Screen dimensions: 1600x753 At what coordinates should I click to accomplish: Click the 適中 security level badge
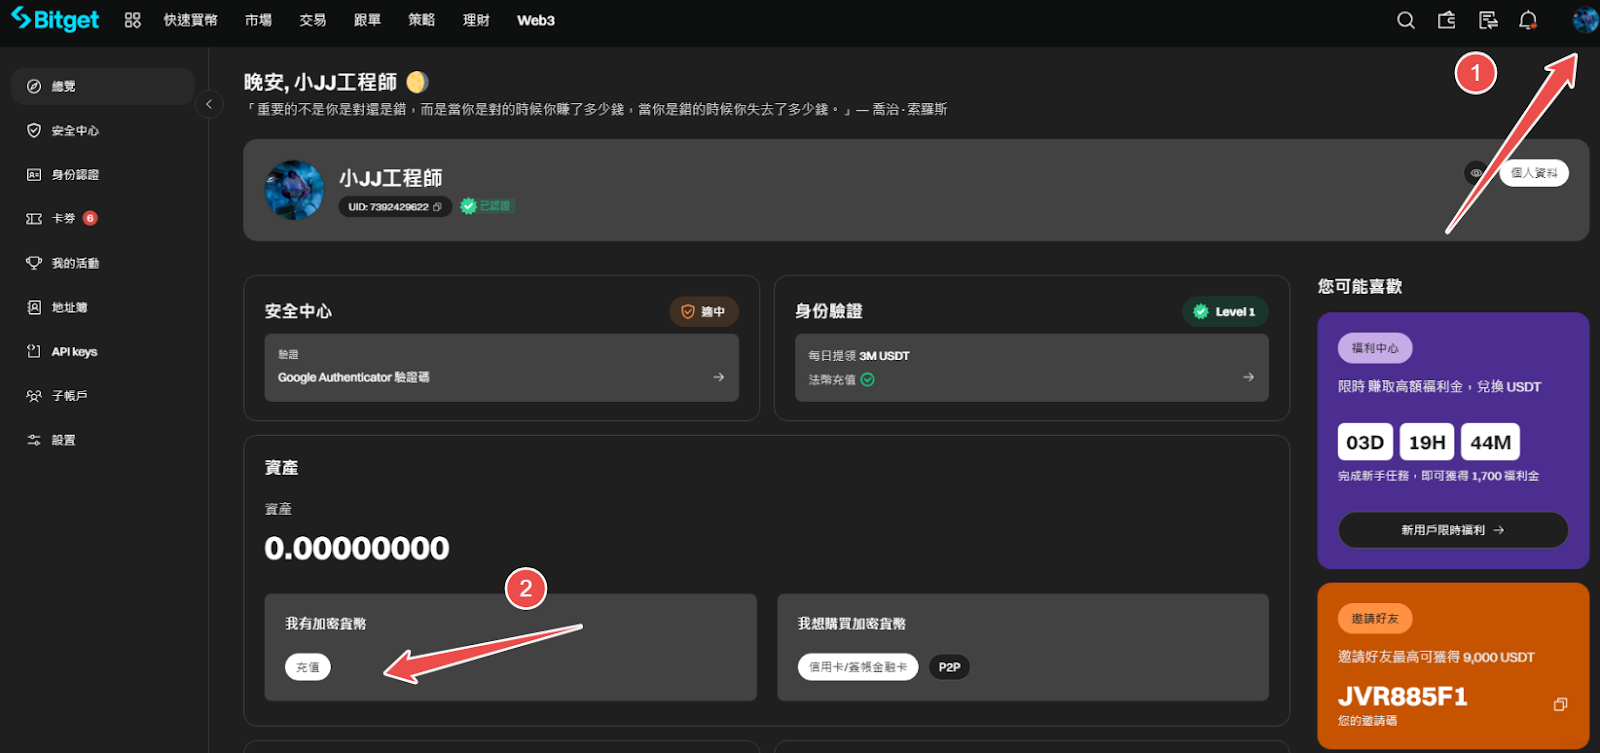coord(704,312)
